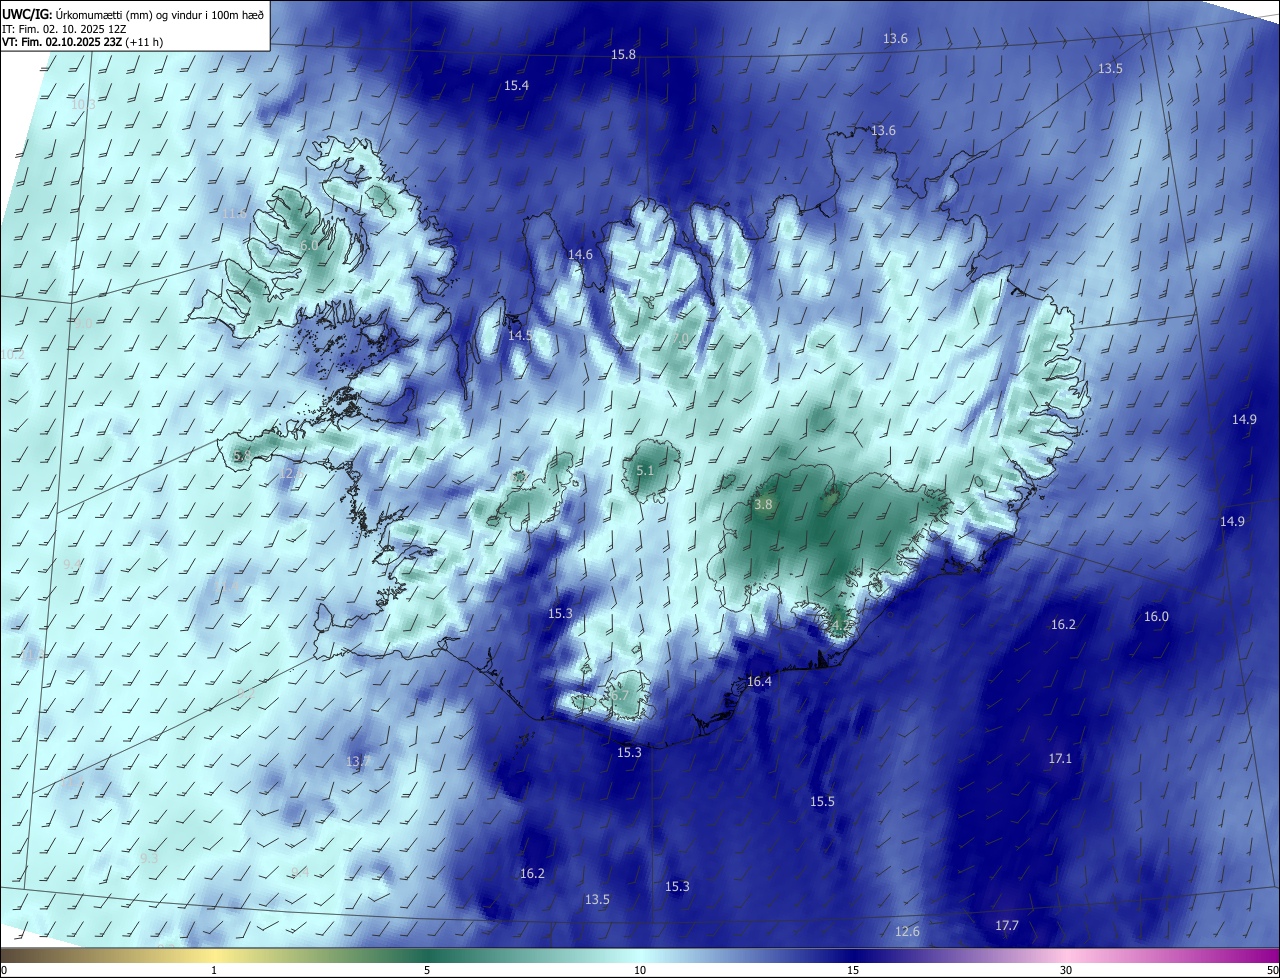Click the title line starting with 'UWC/IG: Úrkomumætti'
This screenshot has height=978, width=1280.
tap(133, 13)
